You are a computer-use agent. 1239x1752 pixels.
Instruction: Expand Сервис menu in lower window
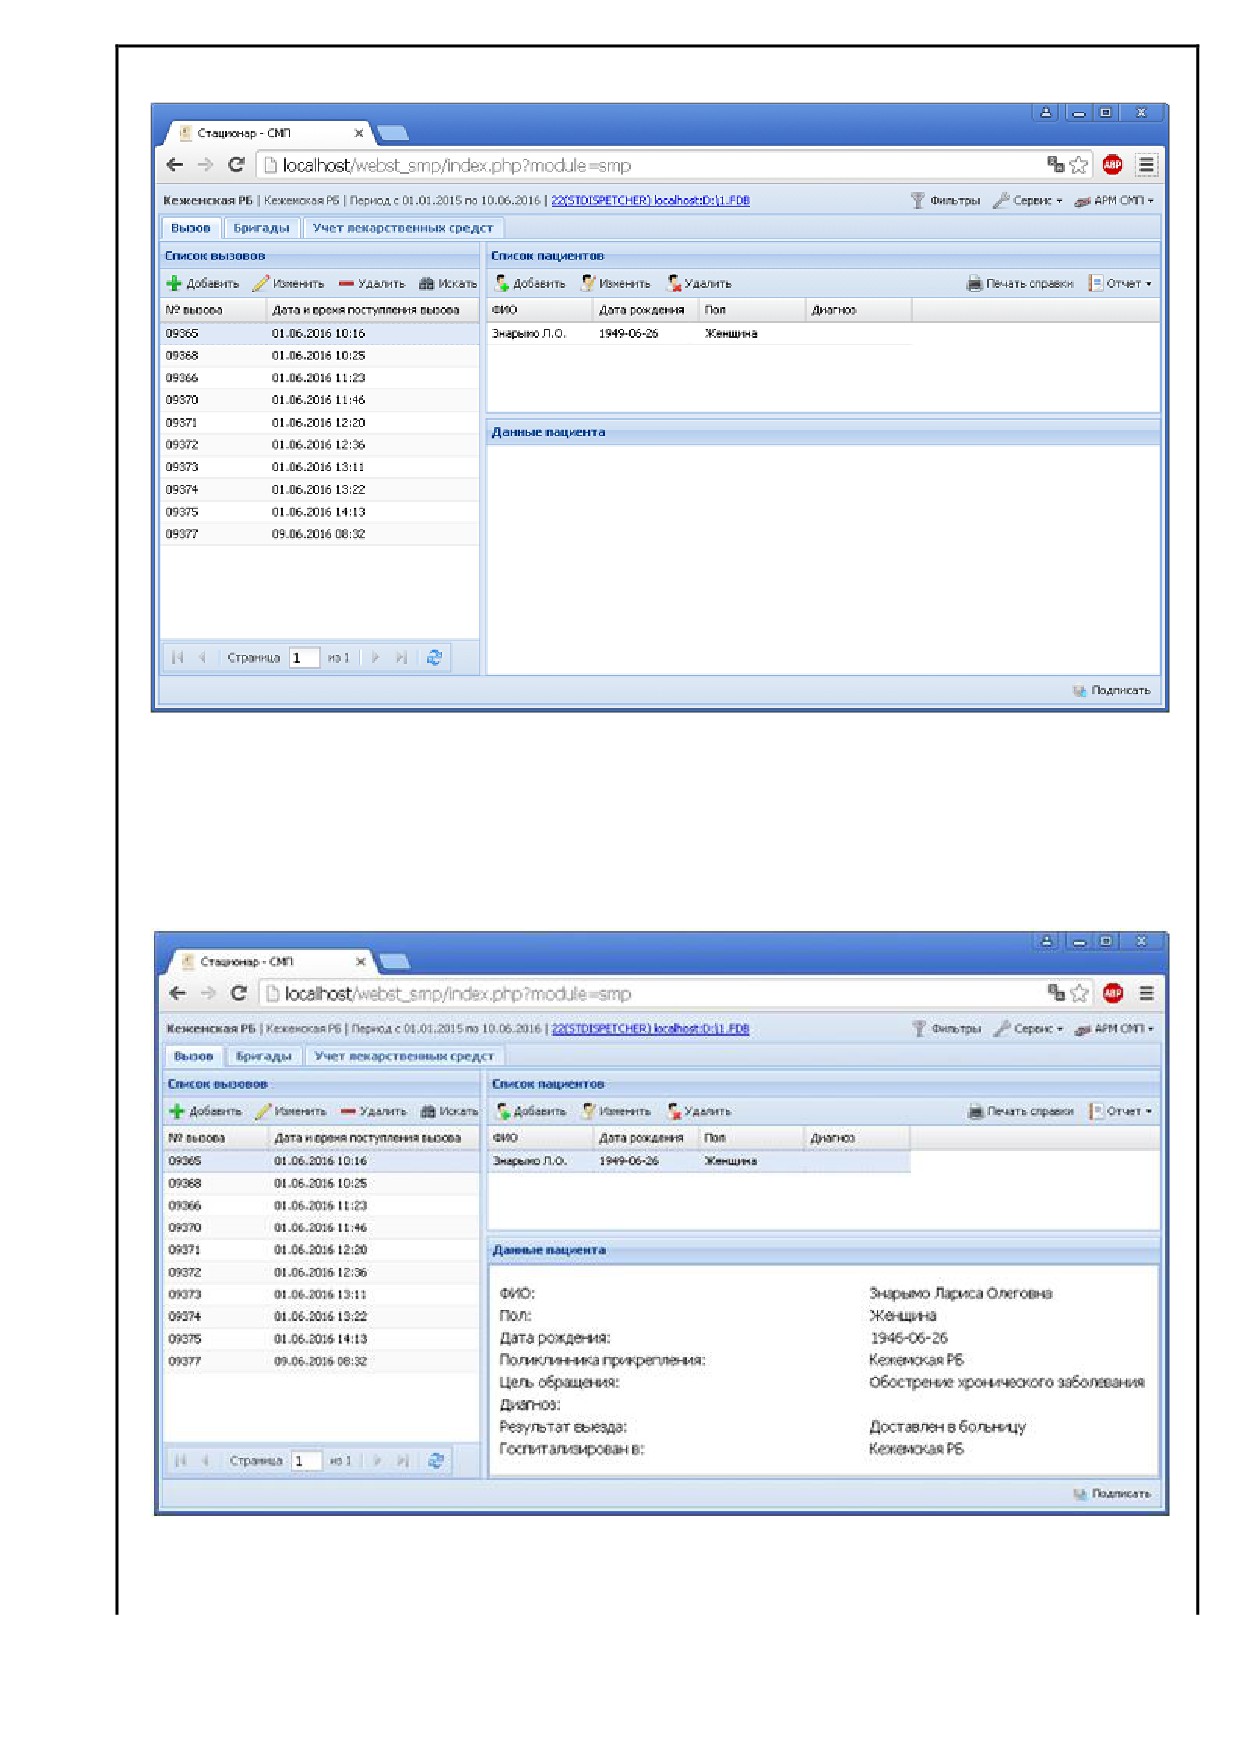[1029, 1028]
